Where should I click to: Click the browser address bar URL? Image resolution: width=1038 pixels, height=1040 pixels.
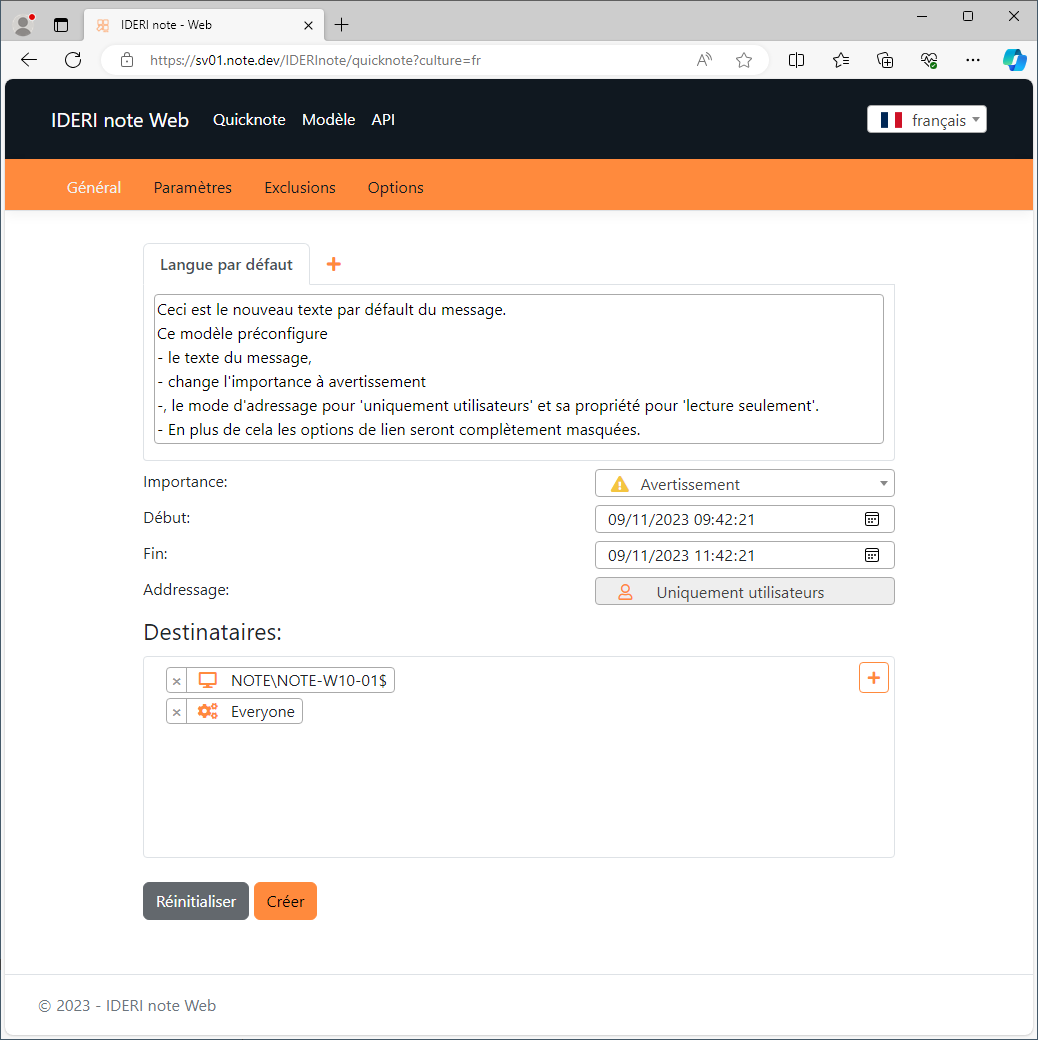coord(315,60)
